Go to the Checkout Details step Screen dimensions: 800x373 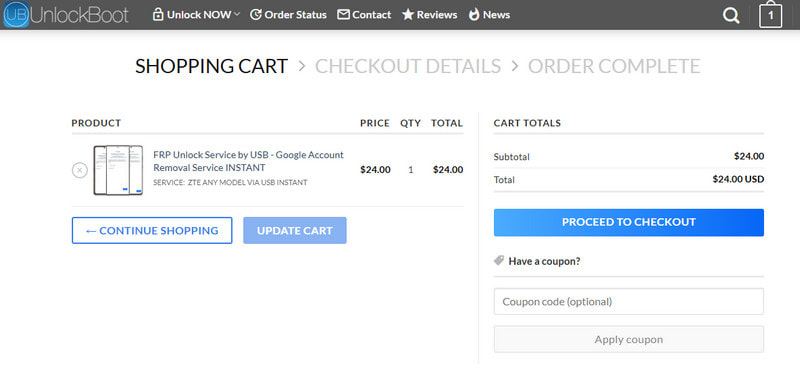pos(408,66)
